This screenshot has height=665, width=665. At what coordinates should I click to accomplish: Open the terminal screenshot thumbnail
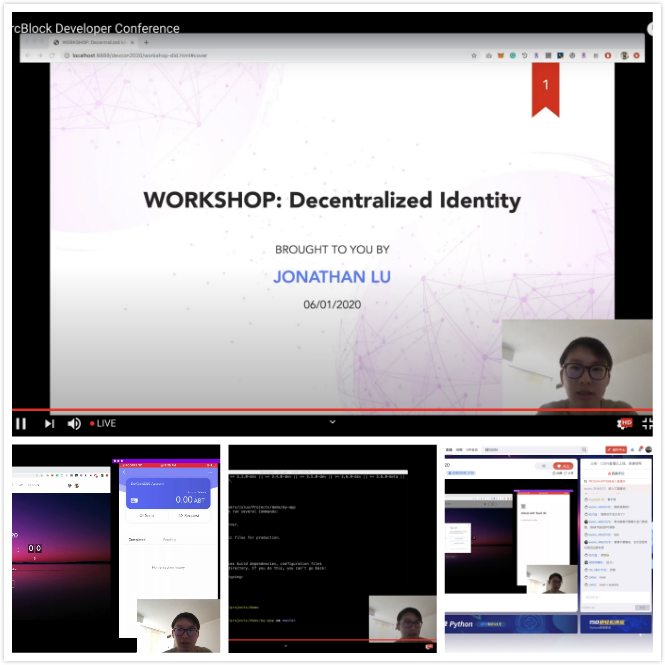[x=332, y=549]
